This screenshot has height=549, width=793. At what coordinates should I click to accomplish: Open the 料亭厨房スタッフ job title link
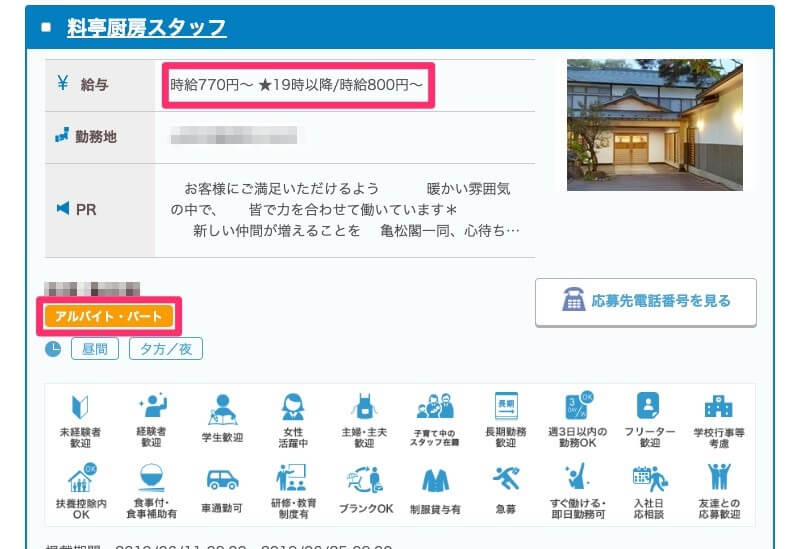146,27
